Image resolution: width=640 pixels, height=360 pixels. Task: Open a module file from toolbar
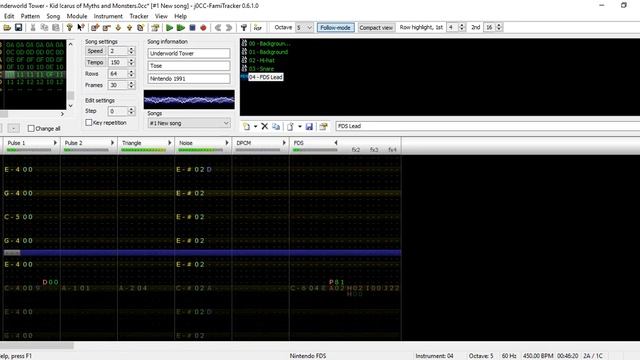(7, 28)
